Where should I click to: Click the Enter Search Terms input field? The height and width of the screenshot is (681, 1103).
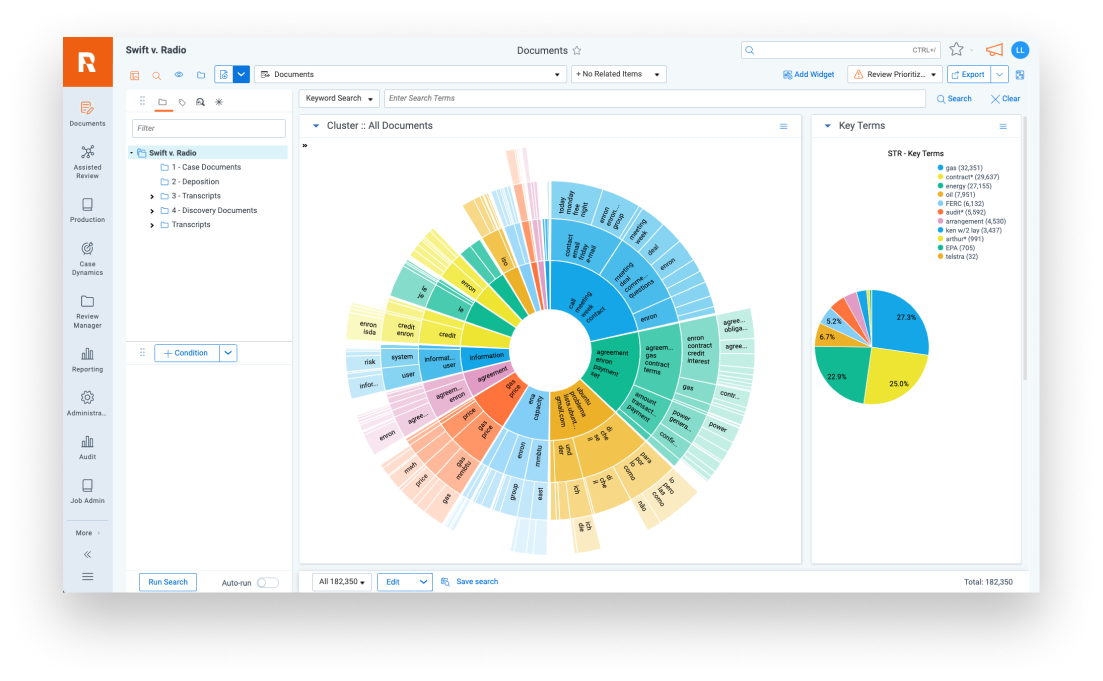coord(654,99)
